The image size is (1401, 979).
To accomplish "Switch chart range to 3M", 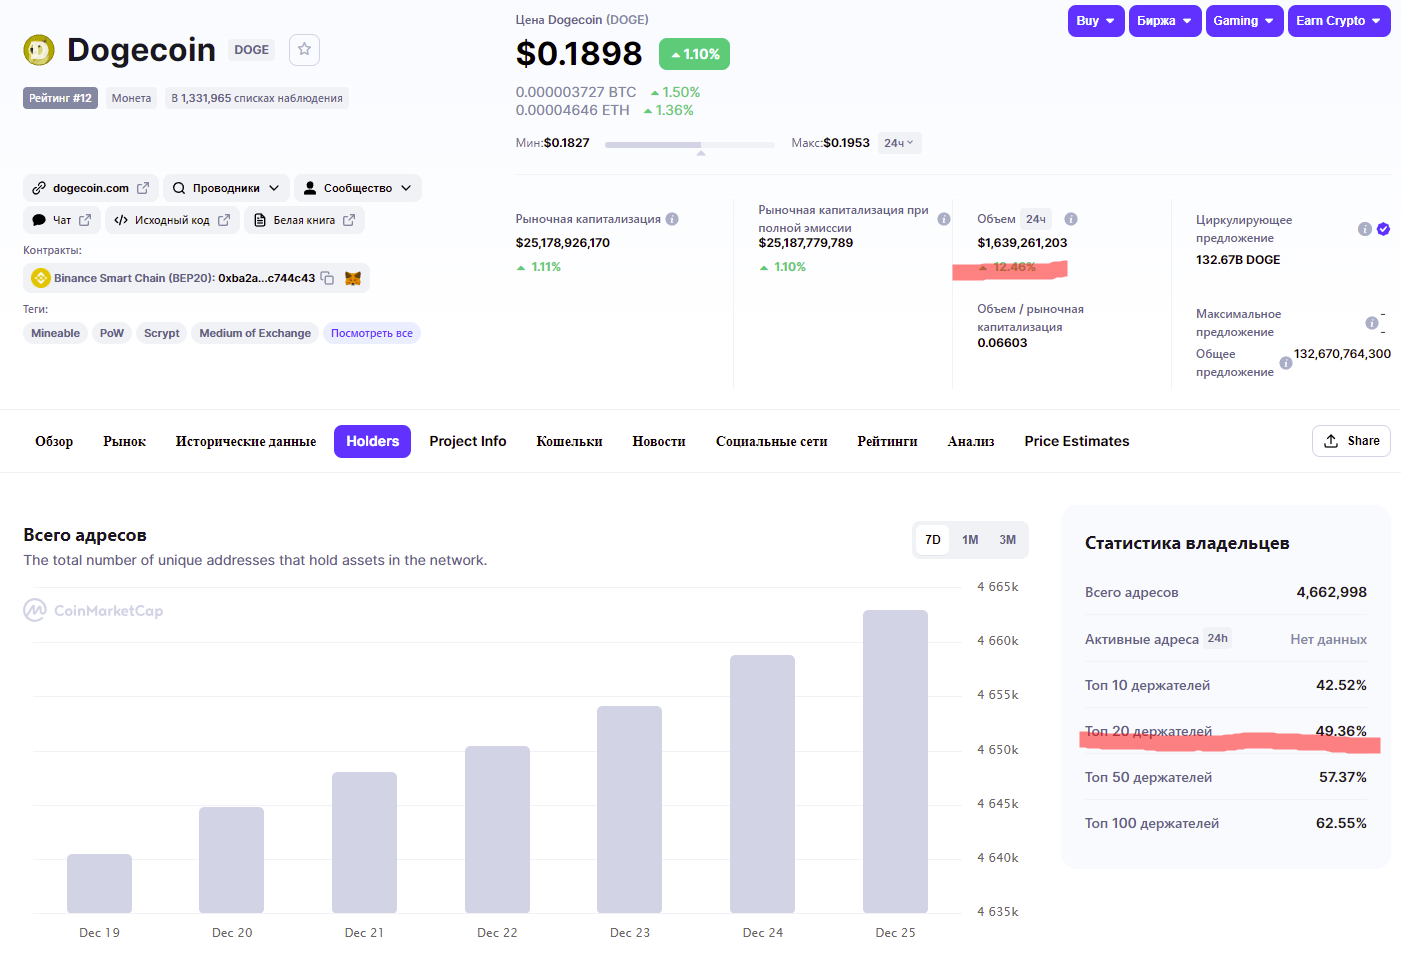I will click(1007, 540).
